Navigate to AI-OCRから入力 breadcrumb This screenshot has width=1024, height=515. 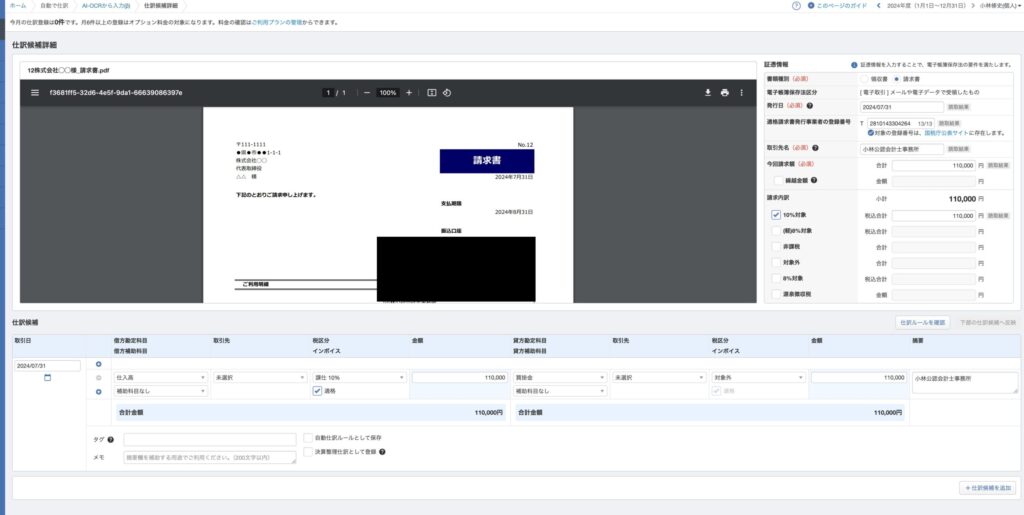pyautogui.click(x=111, y=6)
